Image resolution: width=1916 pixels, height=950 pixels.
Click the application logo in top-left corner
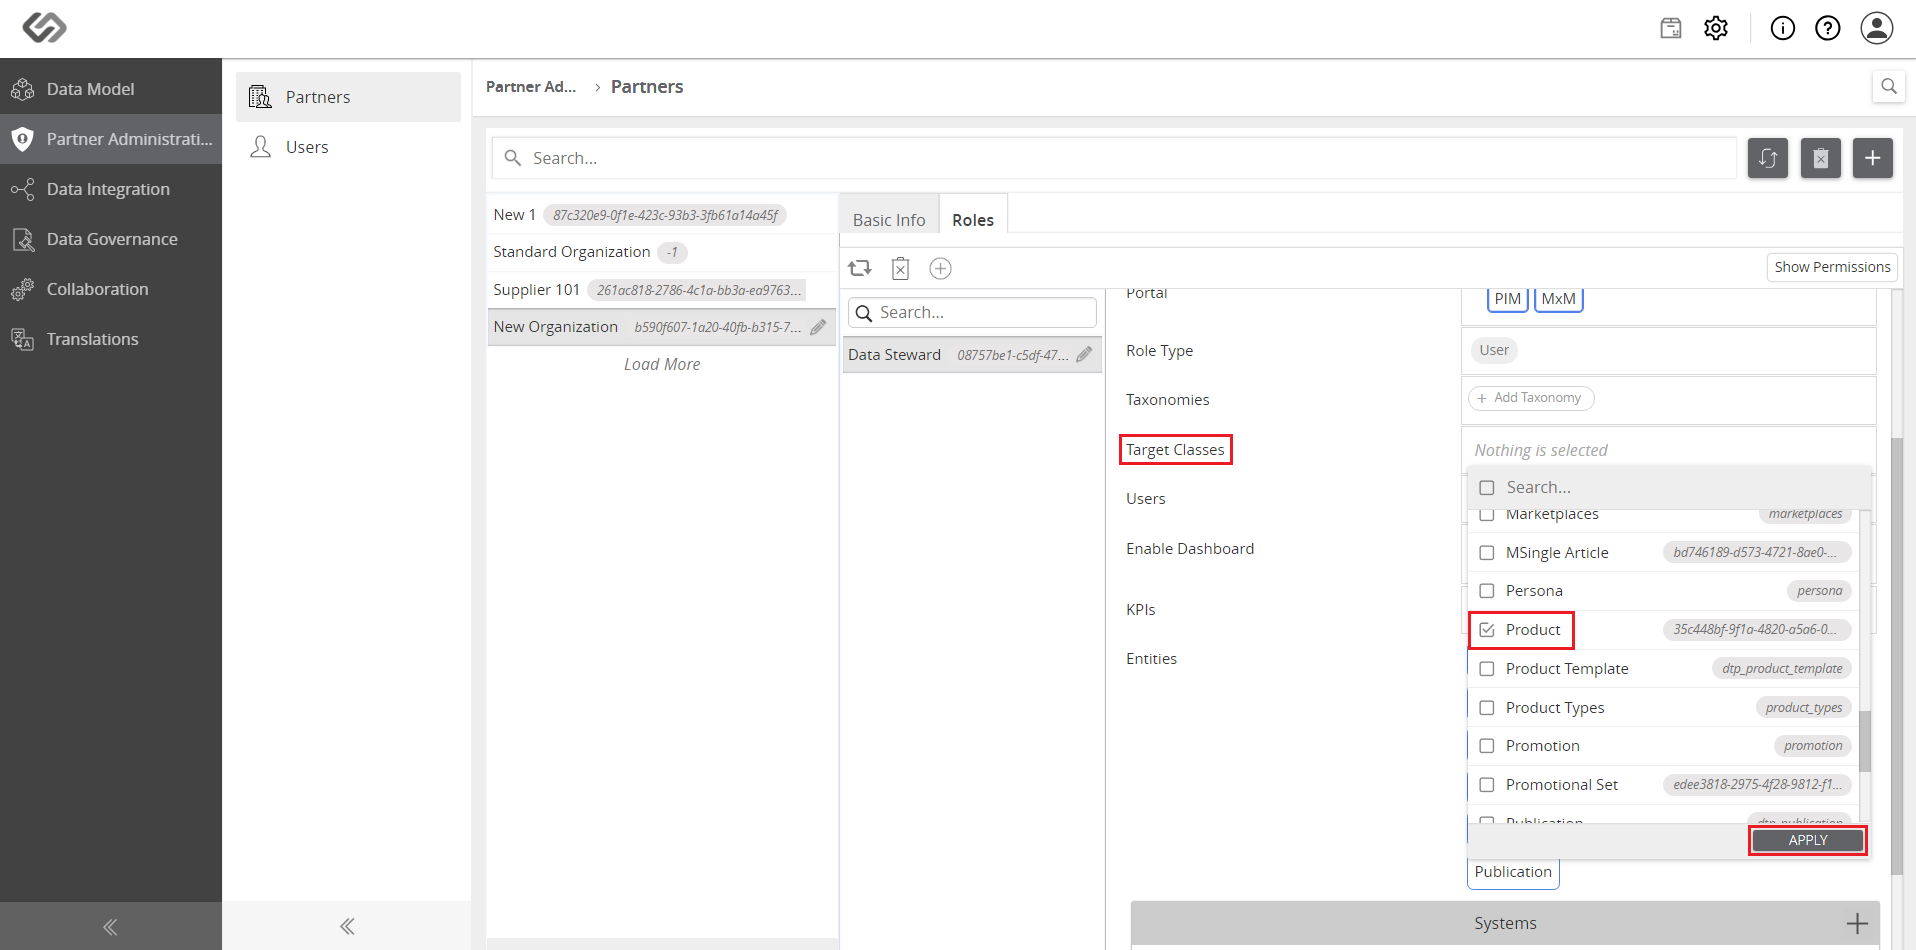(44, 27)
